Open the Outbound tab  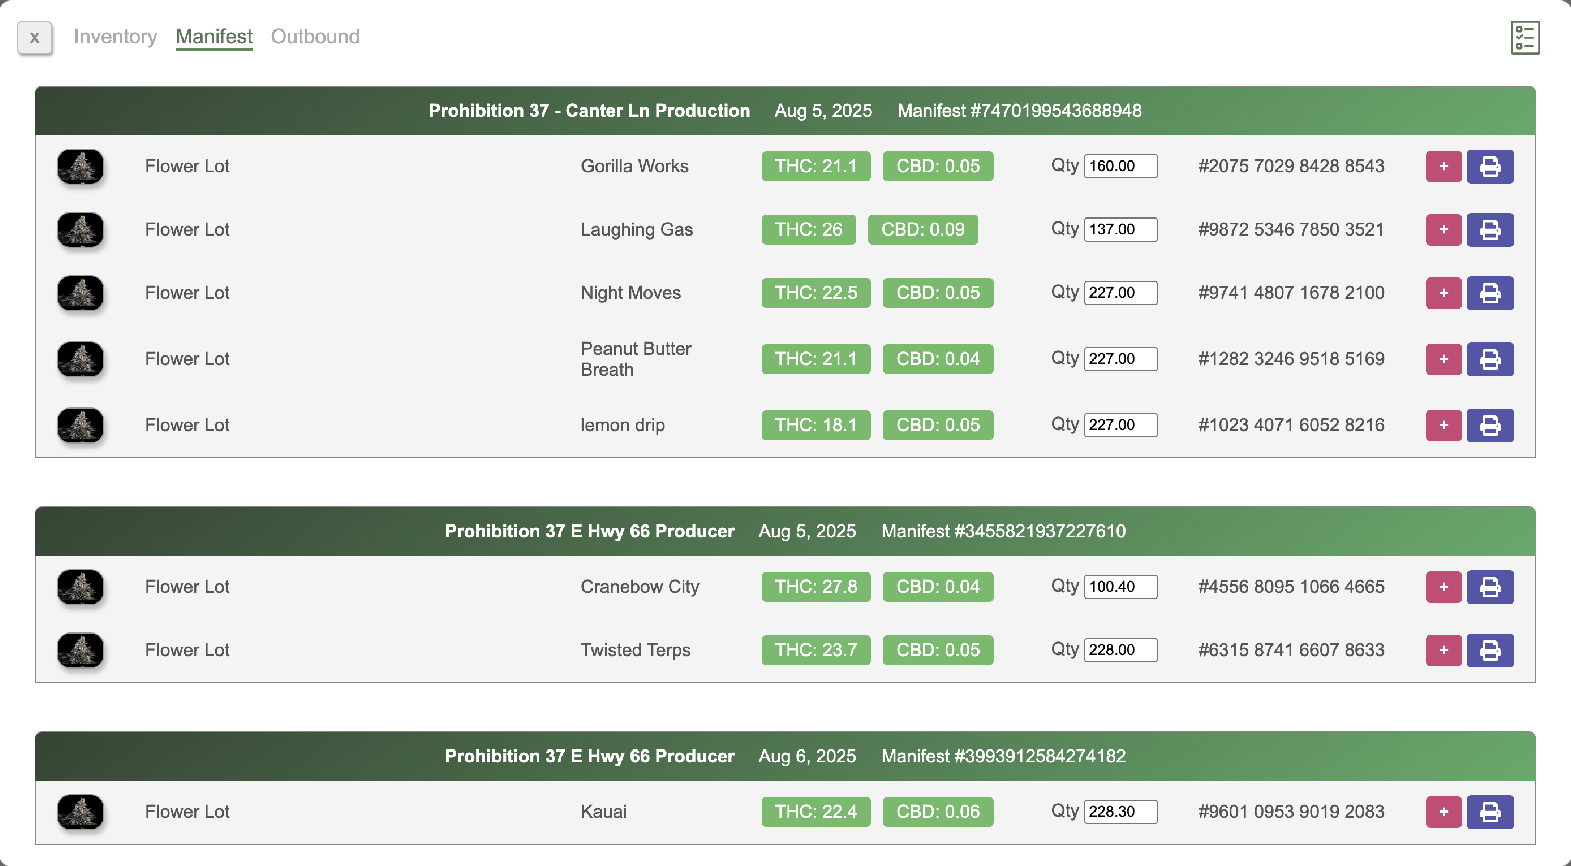[x=315, y=37]
